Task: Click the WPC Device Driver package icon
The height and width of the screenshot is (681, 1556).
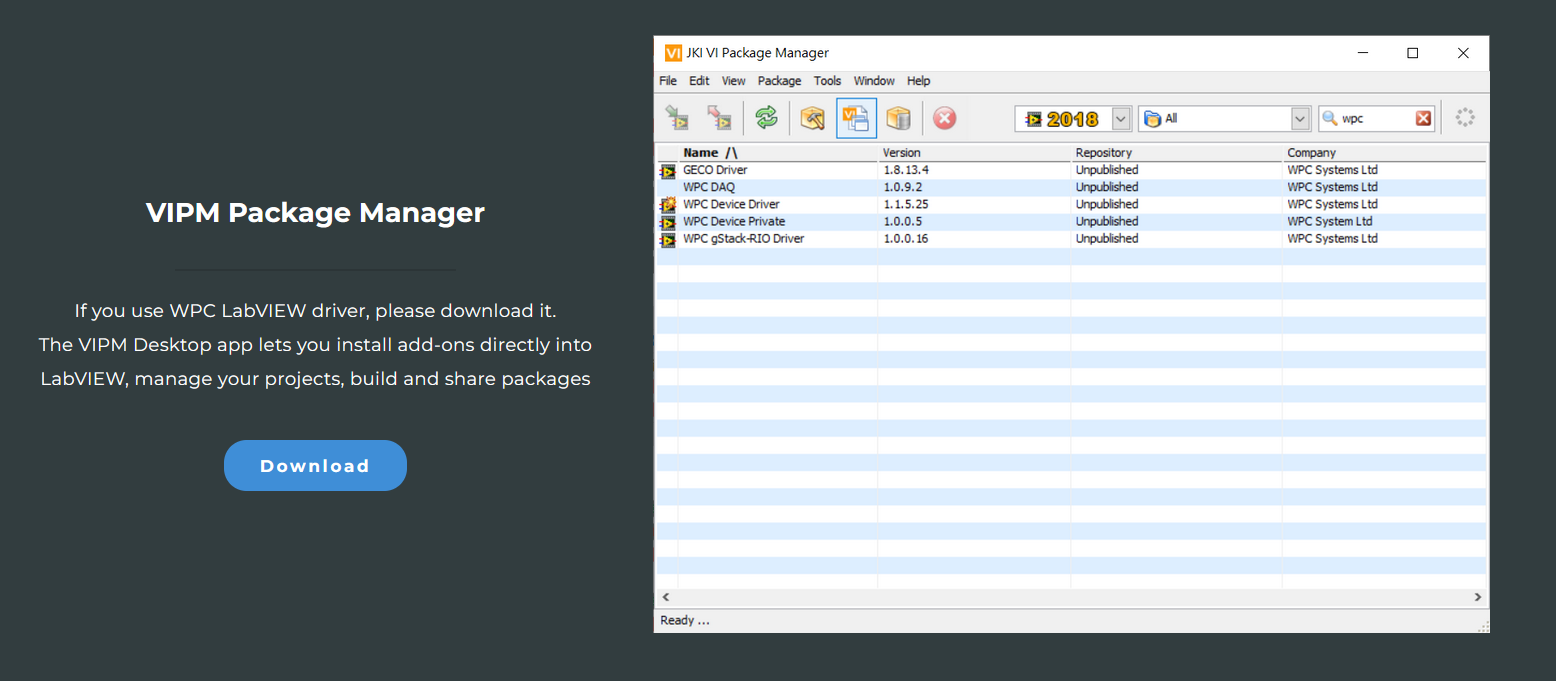Action: (667, 204)
